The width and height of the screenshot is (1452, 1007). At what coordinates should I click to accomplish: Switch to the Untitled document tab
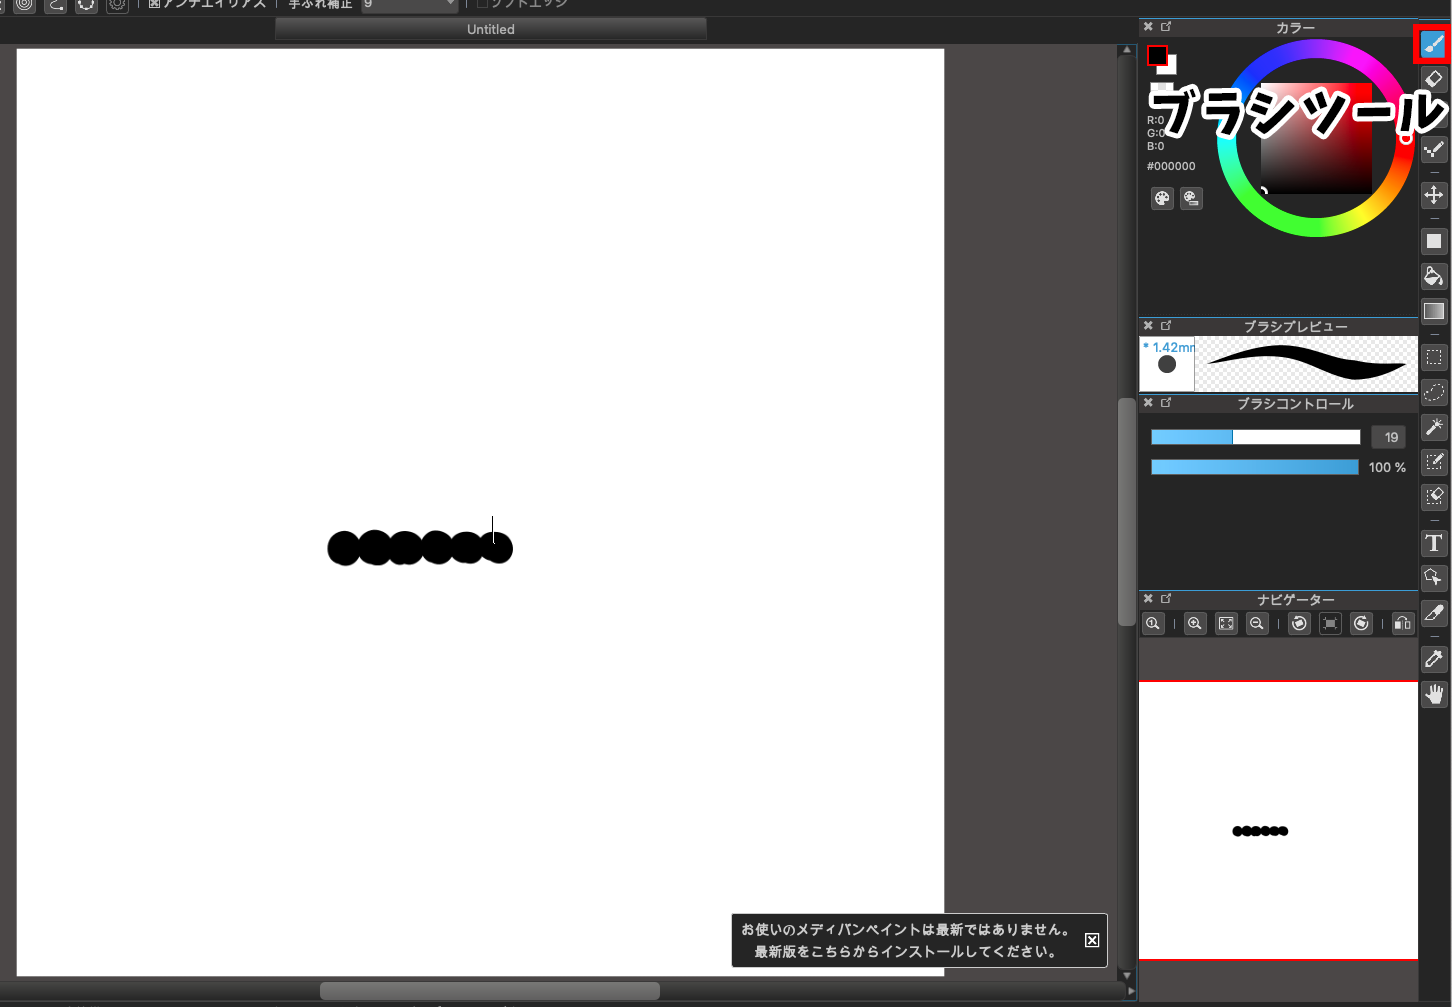point(490,29)
